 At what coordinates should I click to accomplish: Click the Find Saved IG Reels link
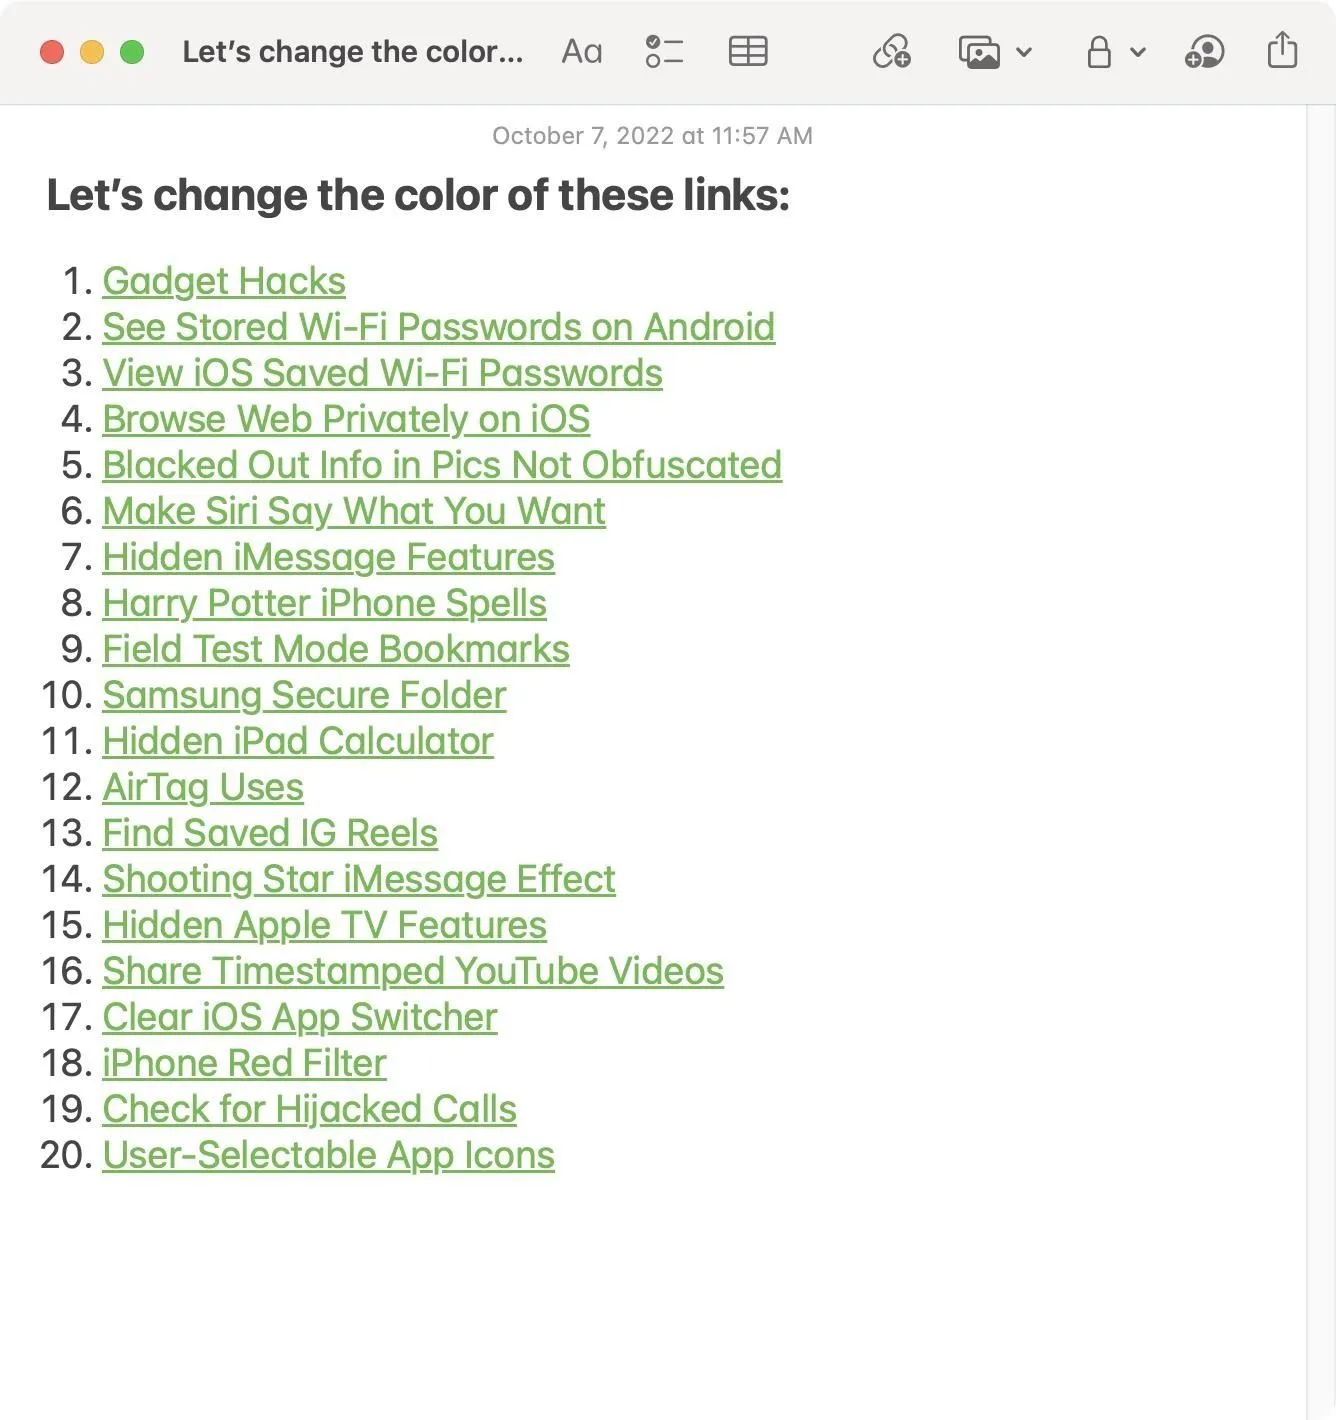coord(270,833)
